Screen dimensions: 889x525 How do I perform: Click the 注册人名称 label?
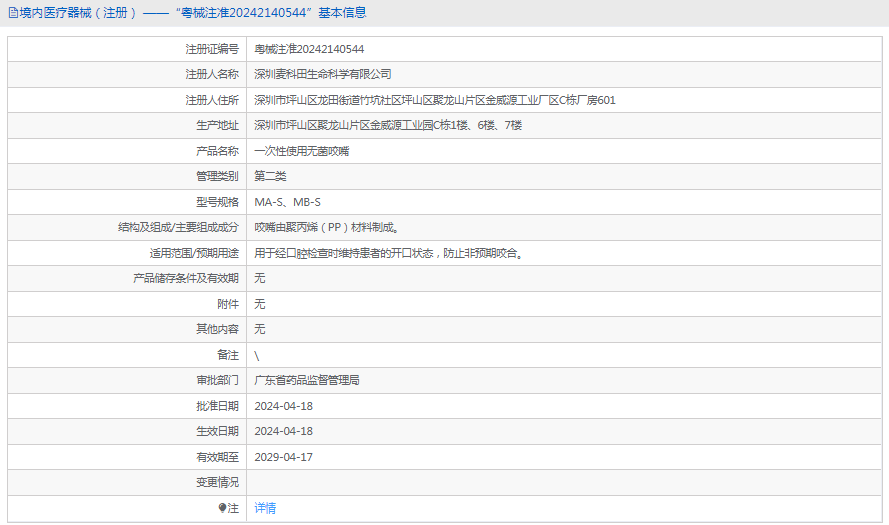pyautogui.click(x=212, y=74)
